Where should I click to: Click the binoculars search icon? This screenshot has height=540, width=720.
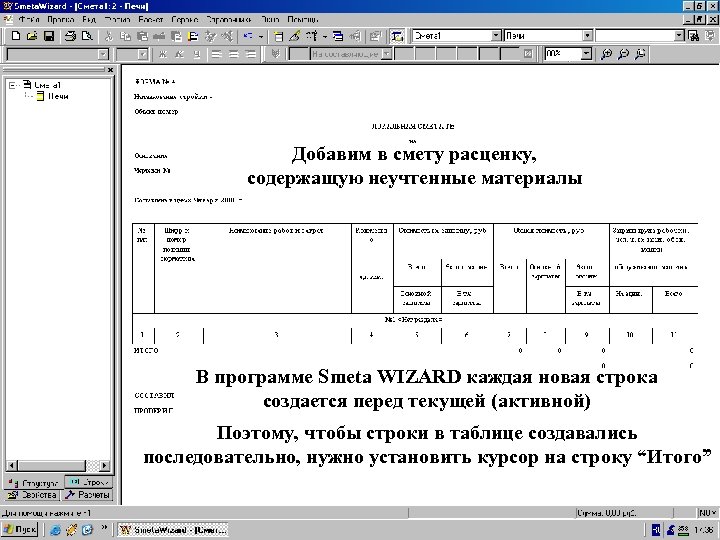pyautogui.click(x=694, y=36)
